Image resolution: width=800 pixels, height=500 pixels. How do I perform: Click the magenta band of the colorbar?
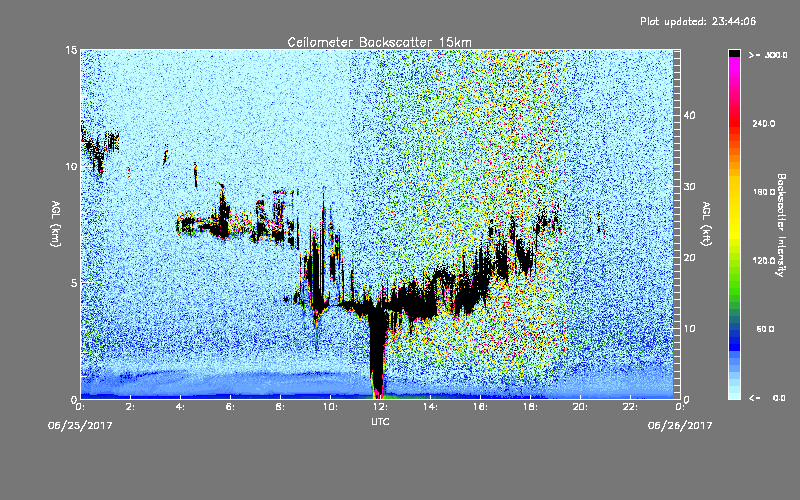[x=734, y=65]
